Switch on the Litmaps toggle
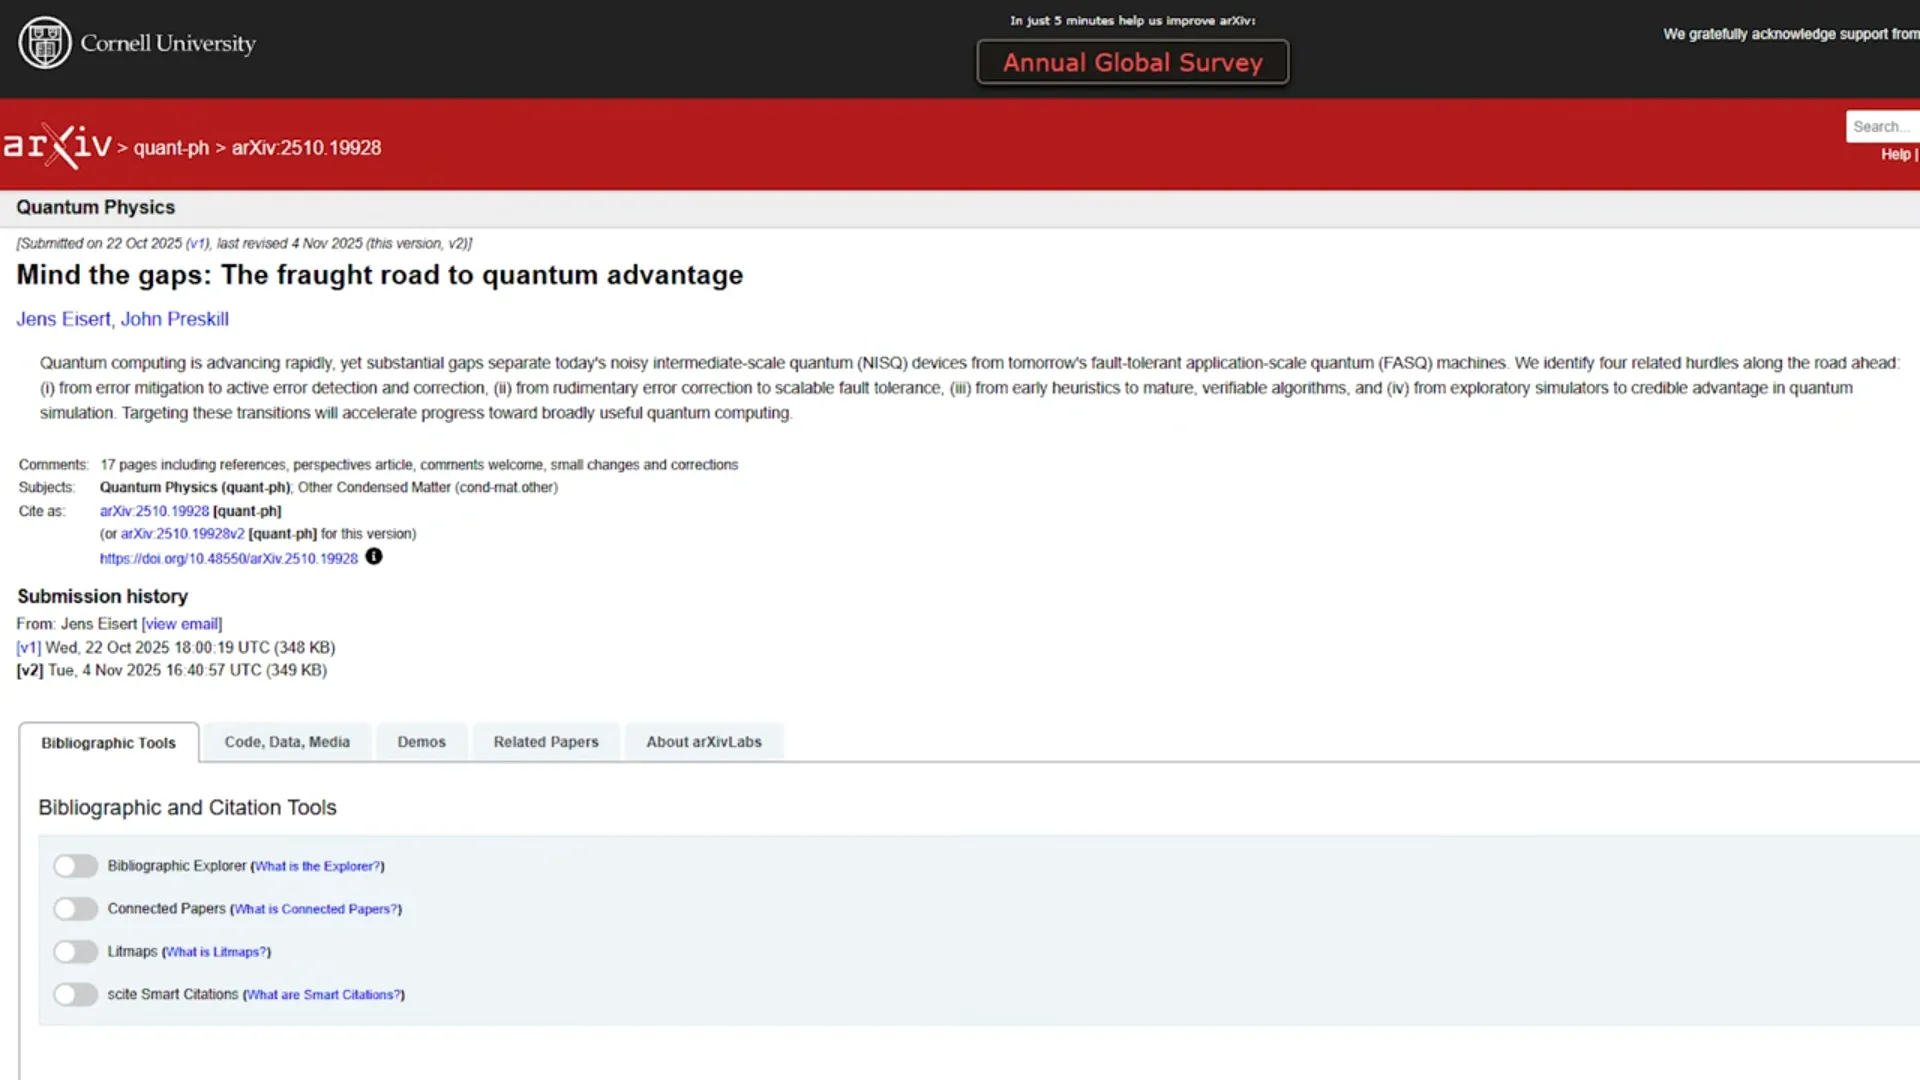This screenshot has height=1080, width=1920. click(x=76, y=952)
